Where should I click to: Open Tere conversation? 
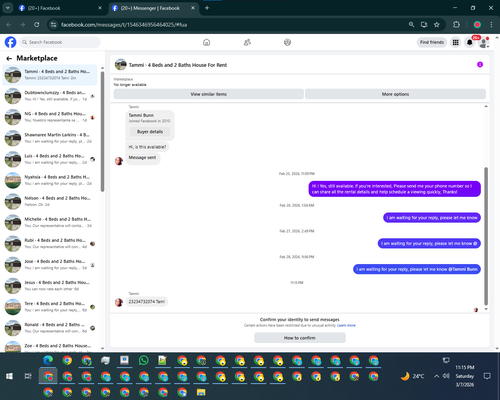click(x=50, y=307)
